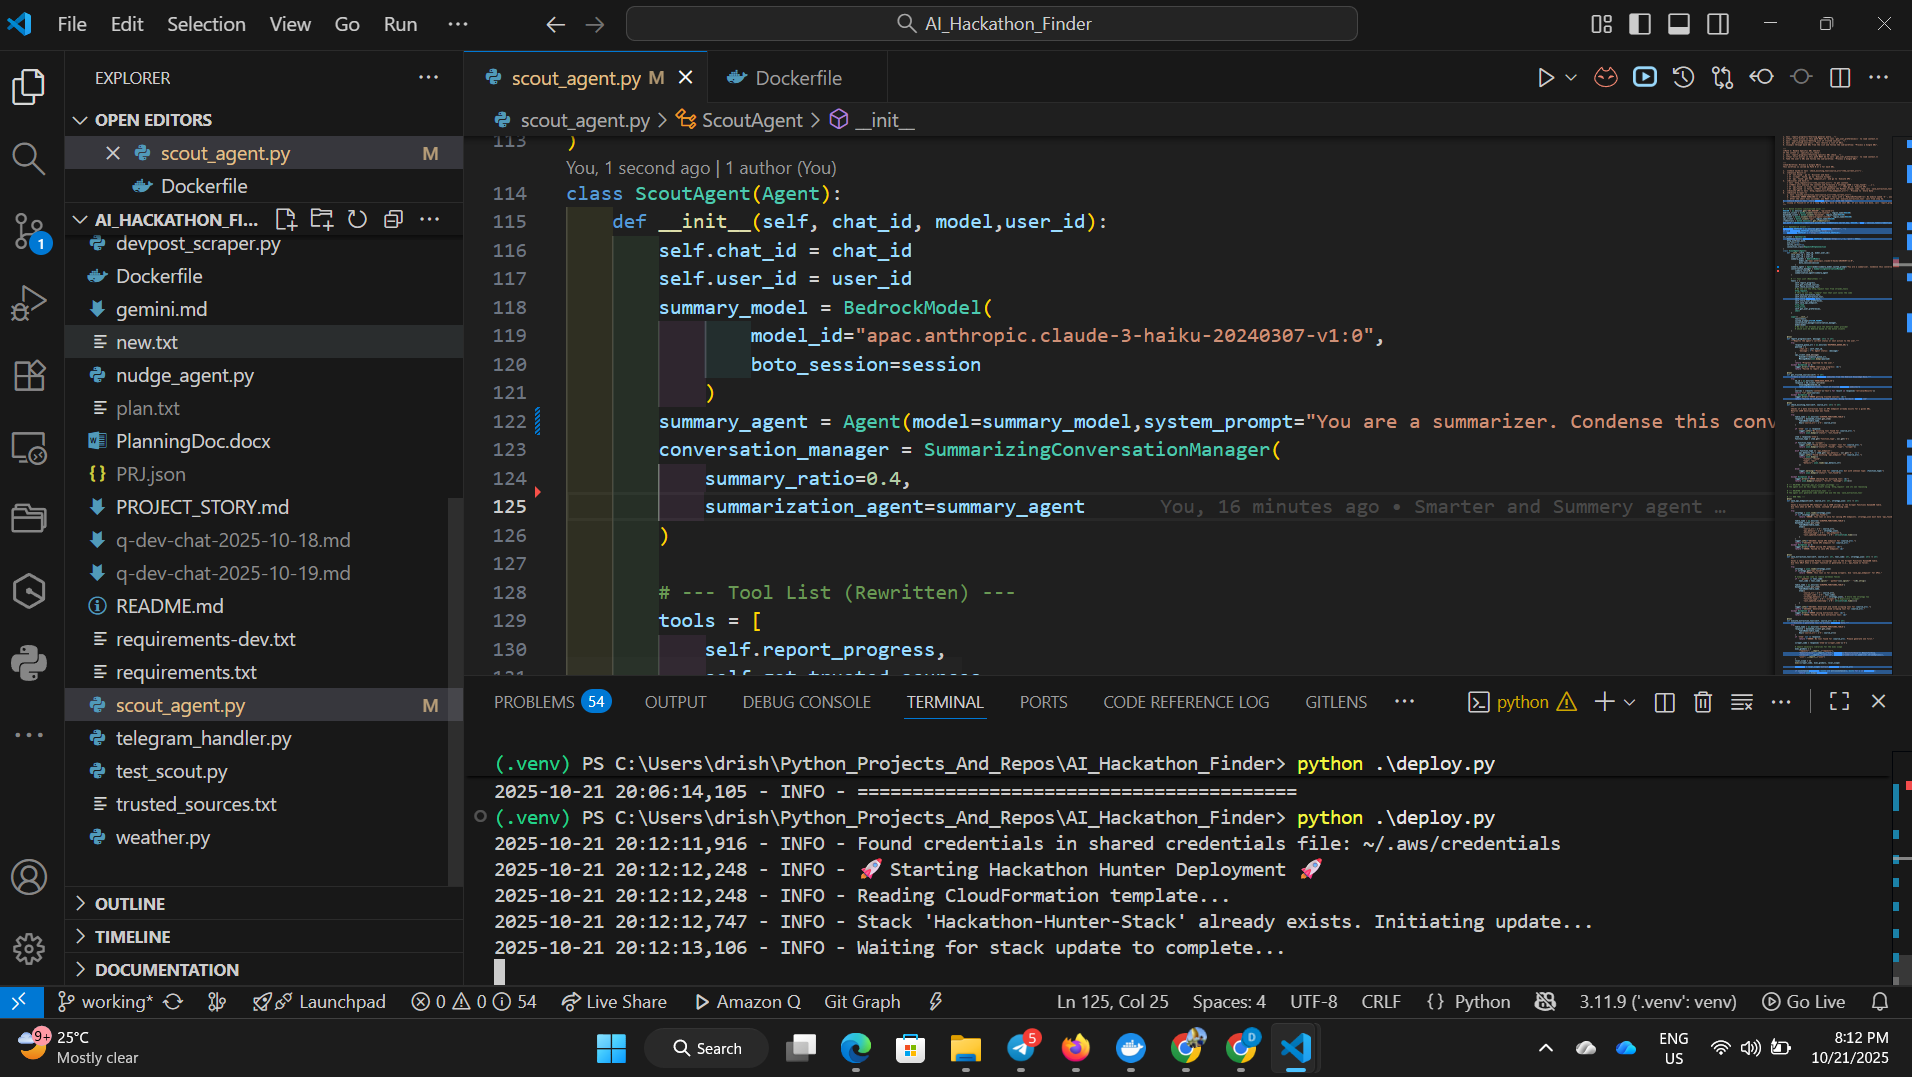Open the PROBLEMS panel tab
The width and height of the screenshot is (1912, 1077).
[x=535, y=701]
